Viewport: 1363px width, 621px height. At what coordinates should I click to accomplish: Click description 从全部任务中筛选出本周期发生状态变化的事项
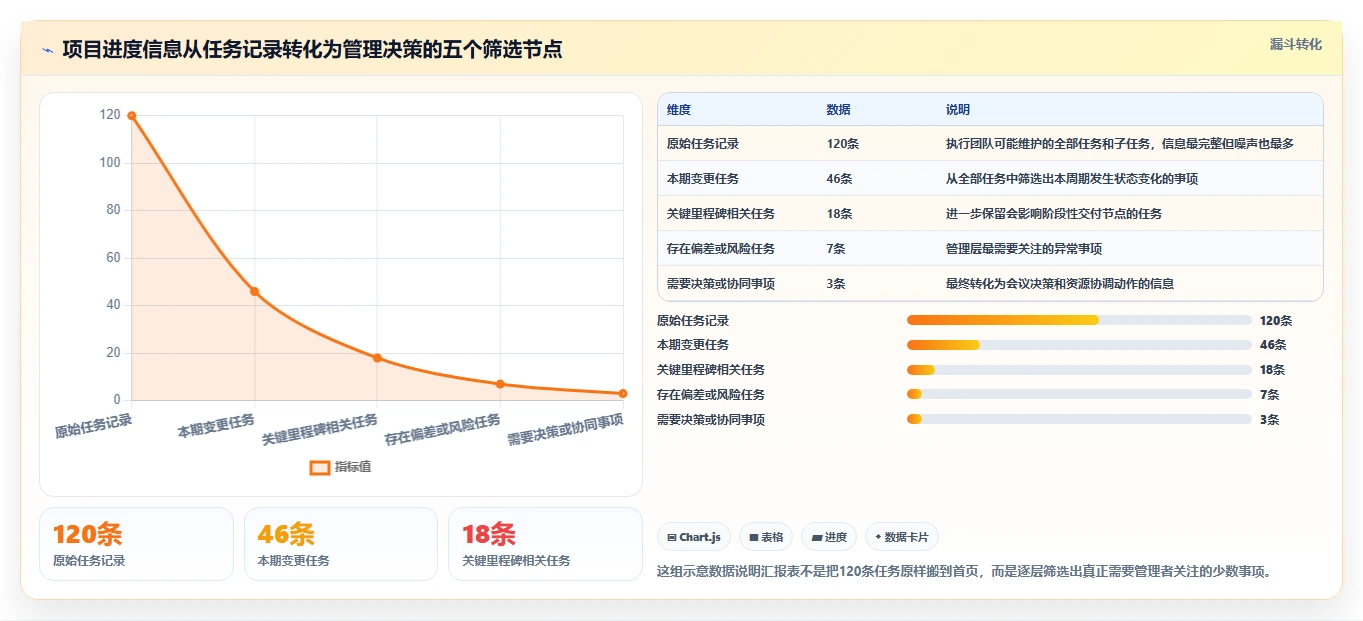tap(1072, 179)
